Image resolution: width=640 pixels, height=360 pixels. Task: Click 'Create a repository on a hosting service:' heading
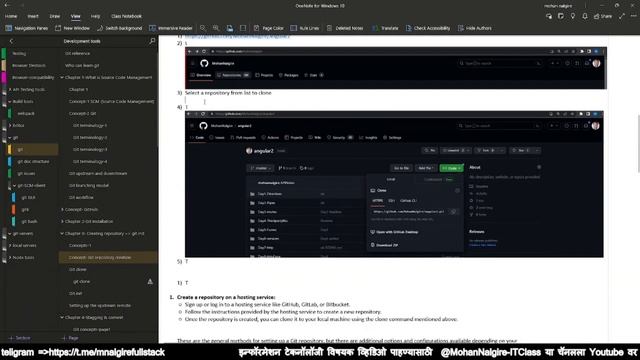pos(226,297)
